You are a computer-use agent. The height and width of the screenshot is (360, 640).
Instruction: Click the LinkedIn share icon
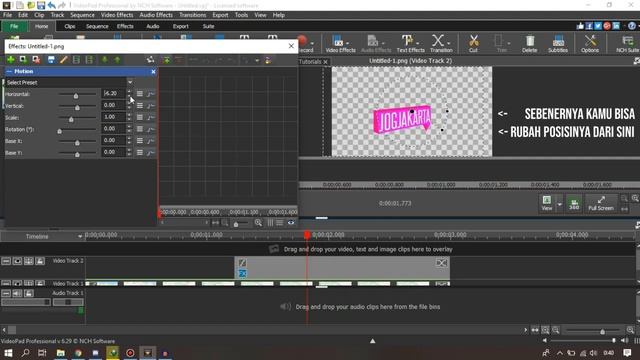[616, 26]
